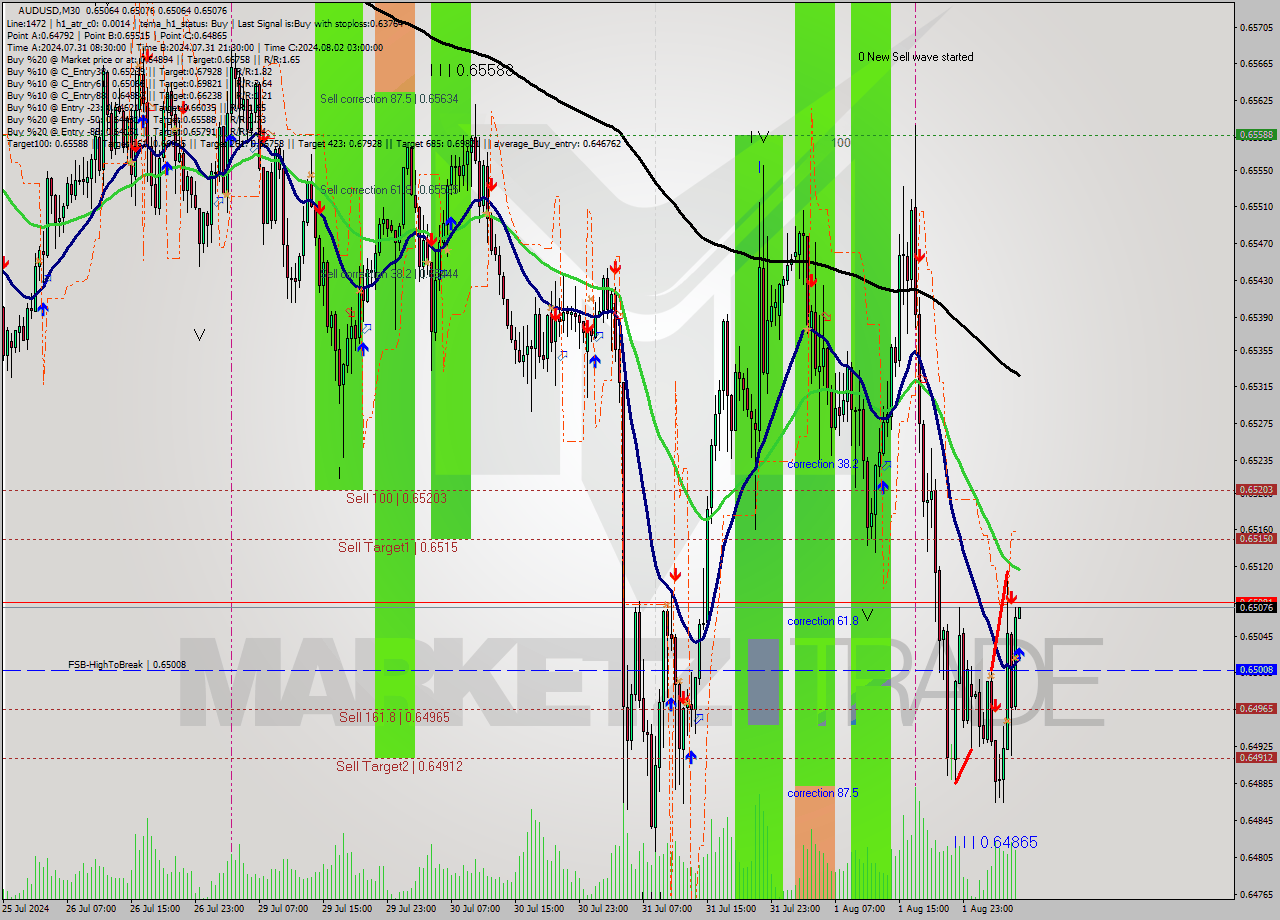Click the red 0.64965 price axis tag

(x=1256, y=709)
